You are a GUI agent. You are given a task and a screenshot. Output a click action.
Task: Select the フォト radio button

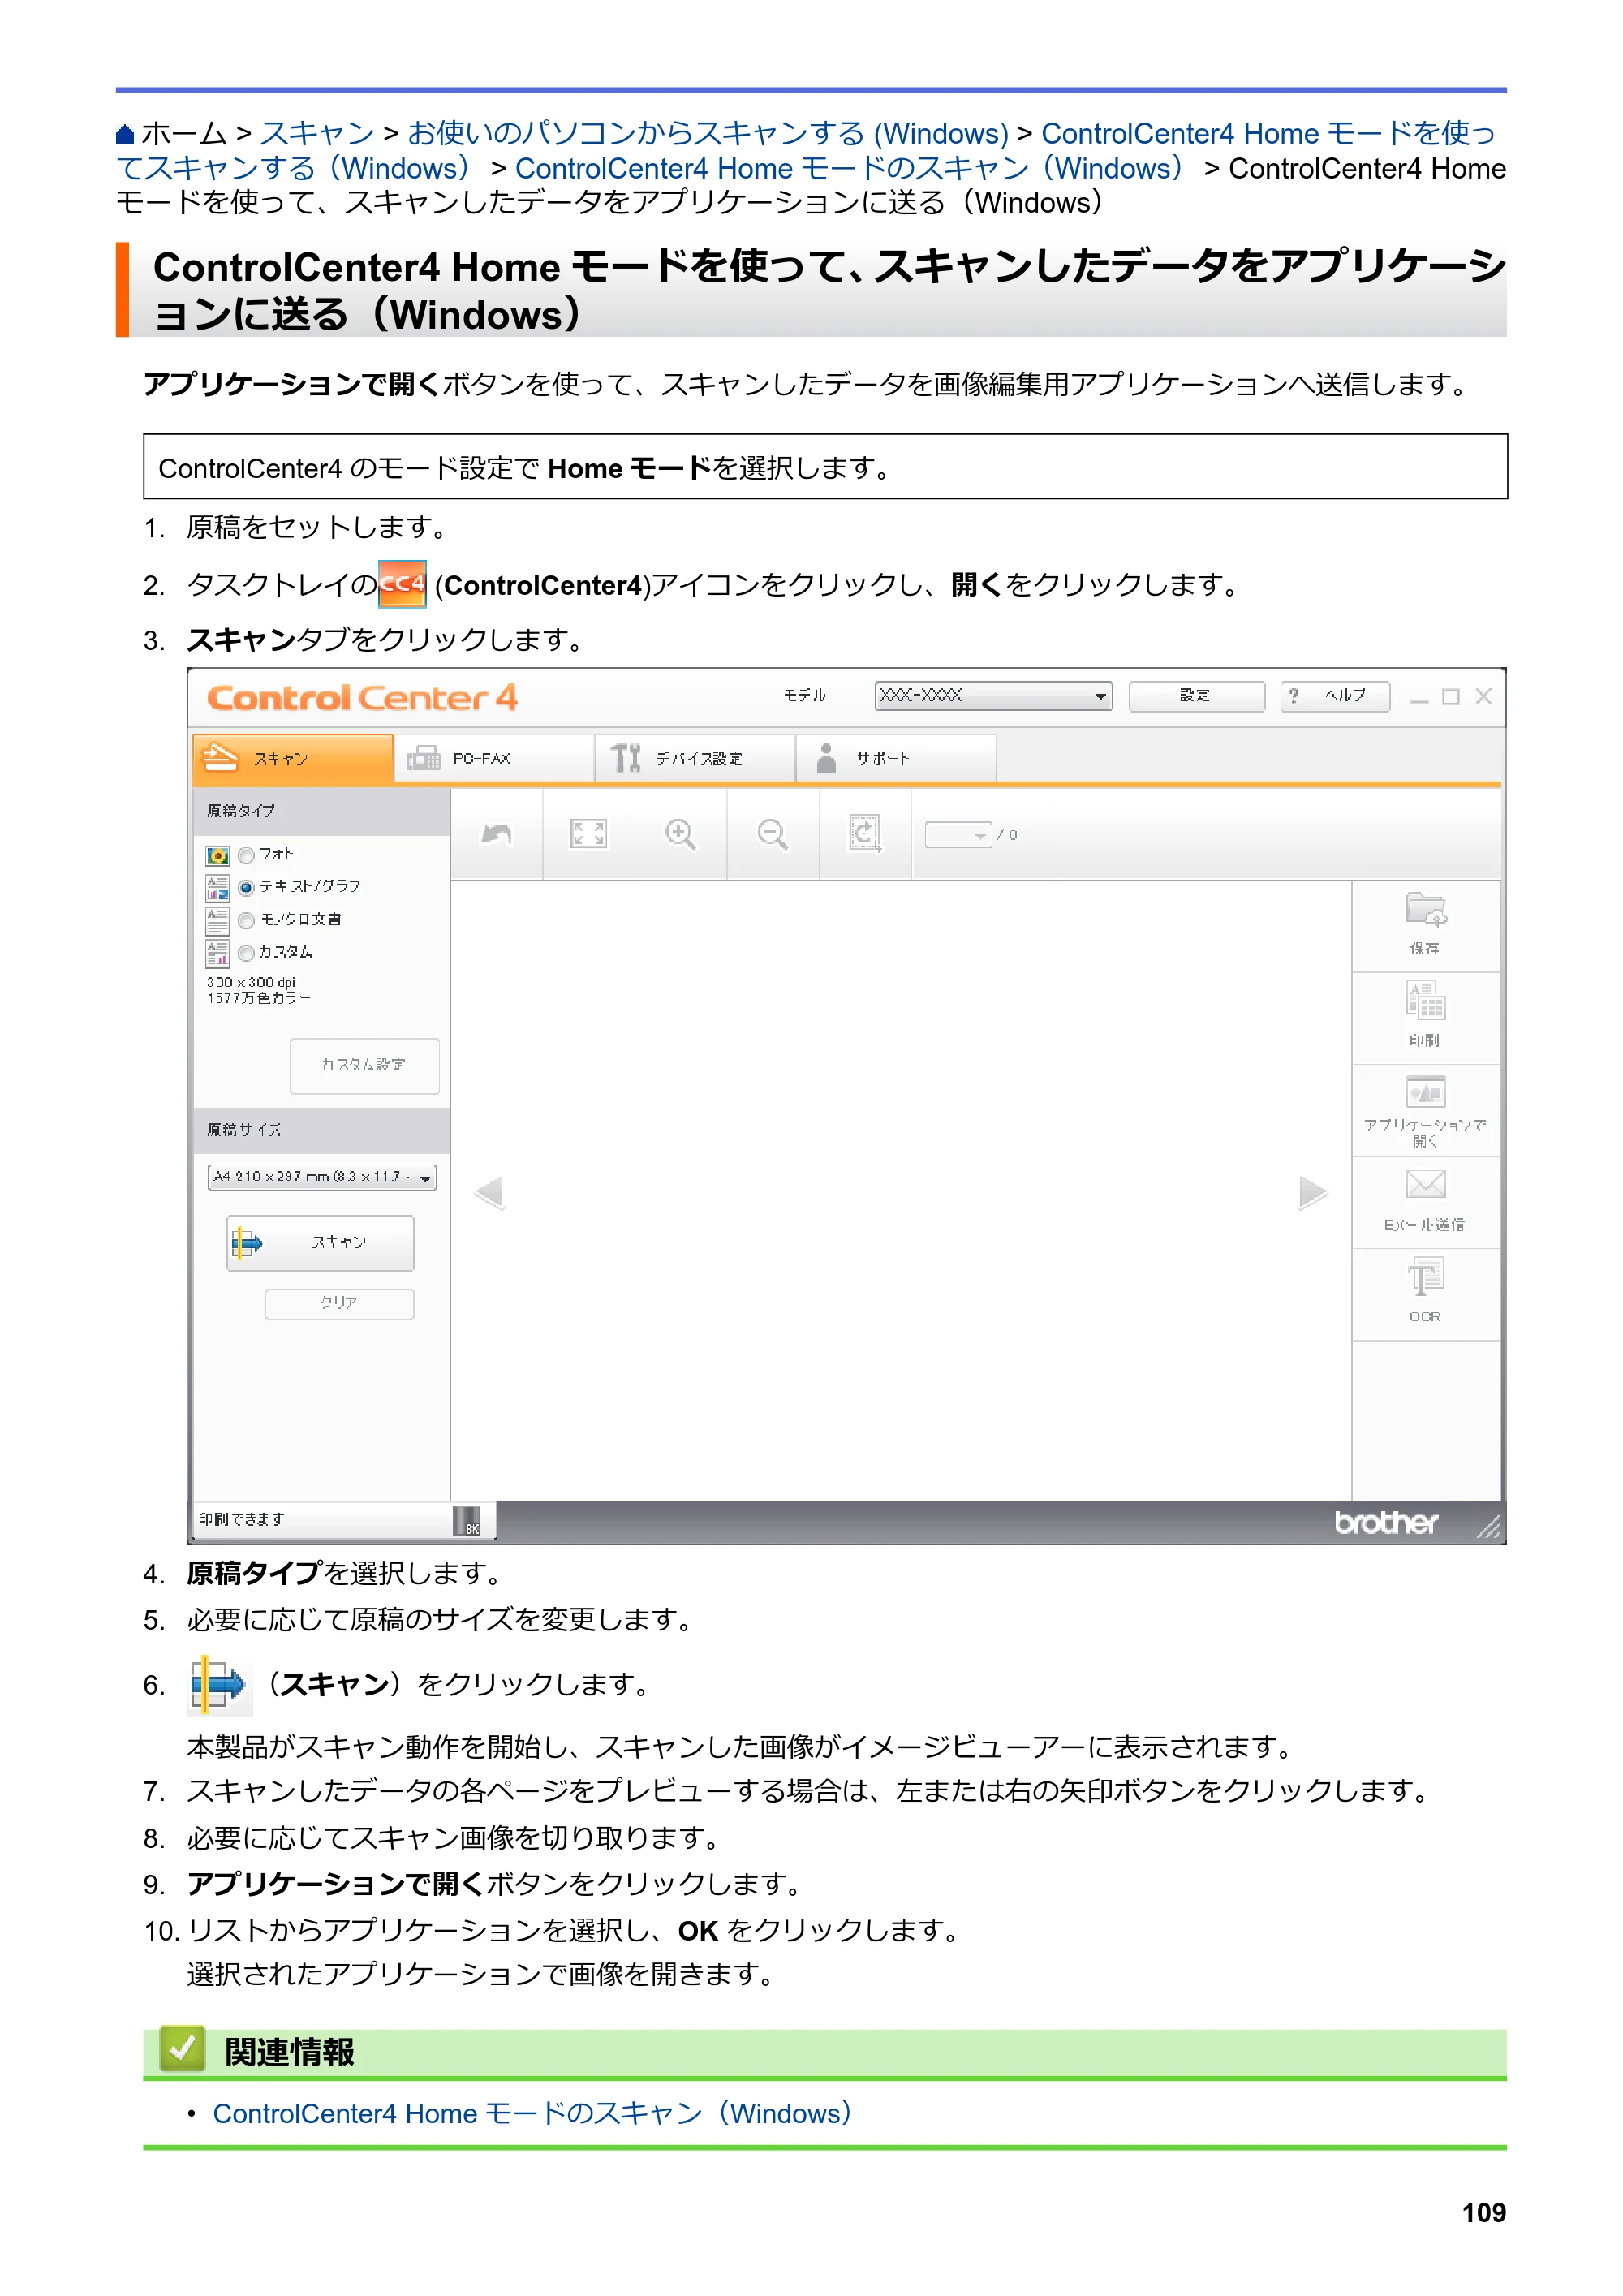click(x=246, y=855)
